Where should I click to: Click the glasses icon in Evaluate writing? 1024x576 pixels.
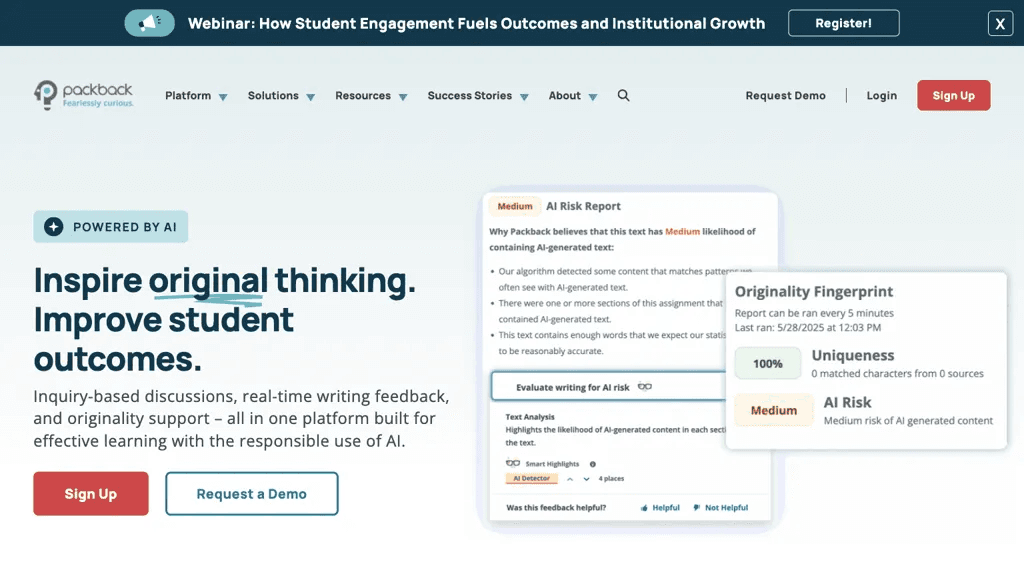[x=645, y=387]
